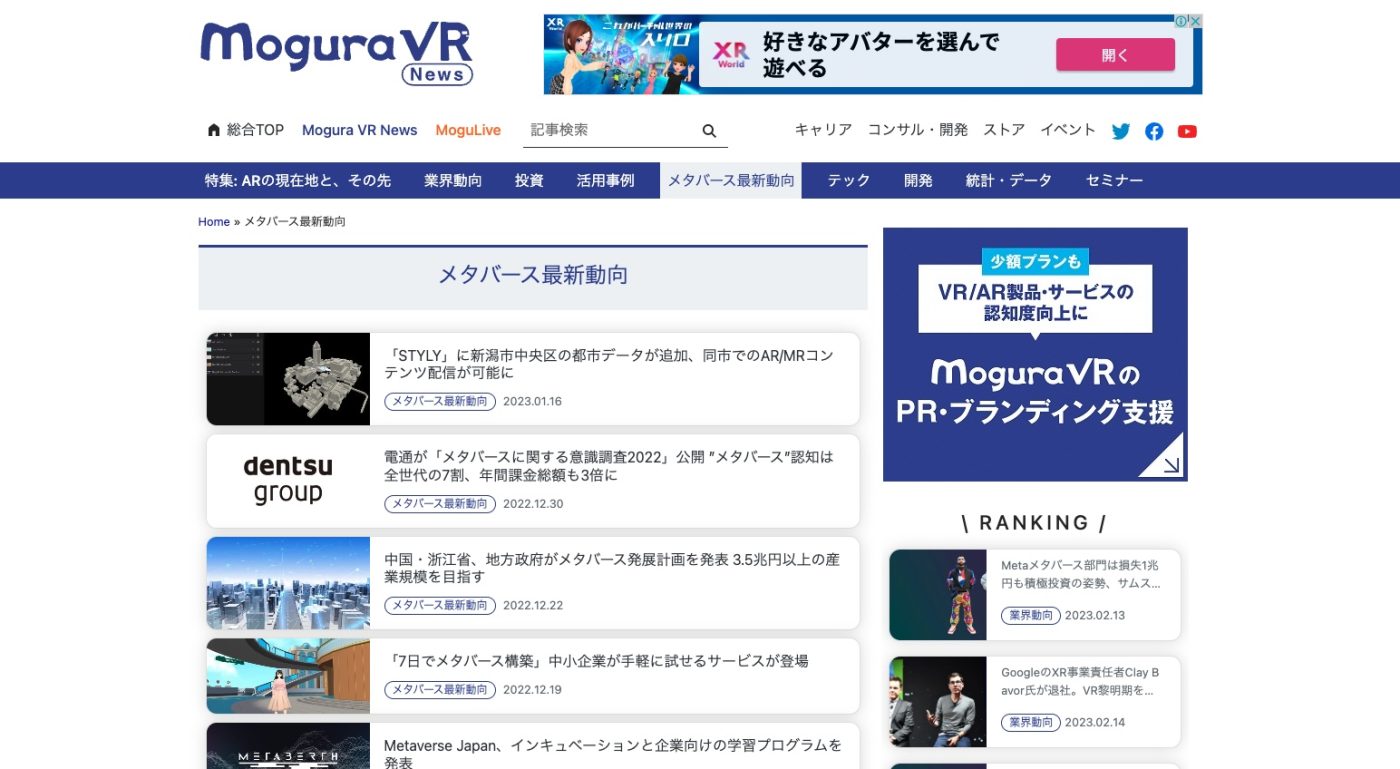Click the category tag dated 2022.12.22
Image resolution: width=1400 pixels, height=769 pixels.
point(440,606)
